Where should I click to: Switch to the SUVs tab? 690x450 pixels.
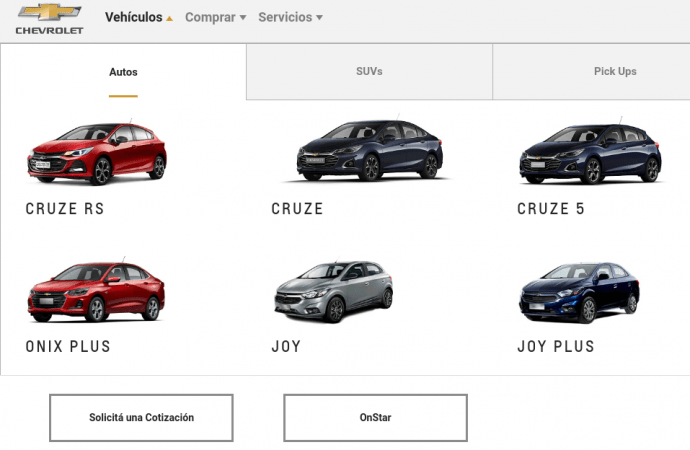(x=369, y=71)
